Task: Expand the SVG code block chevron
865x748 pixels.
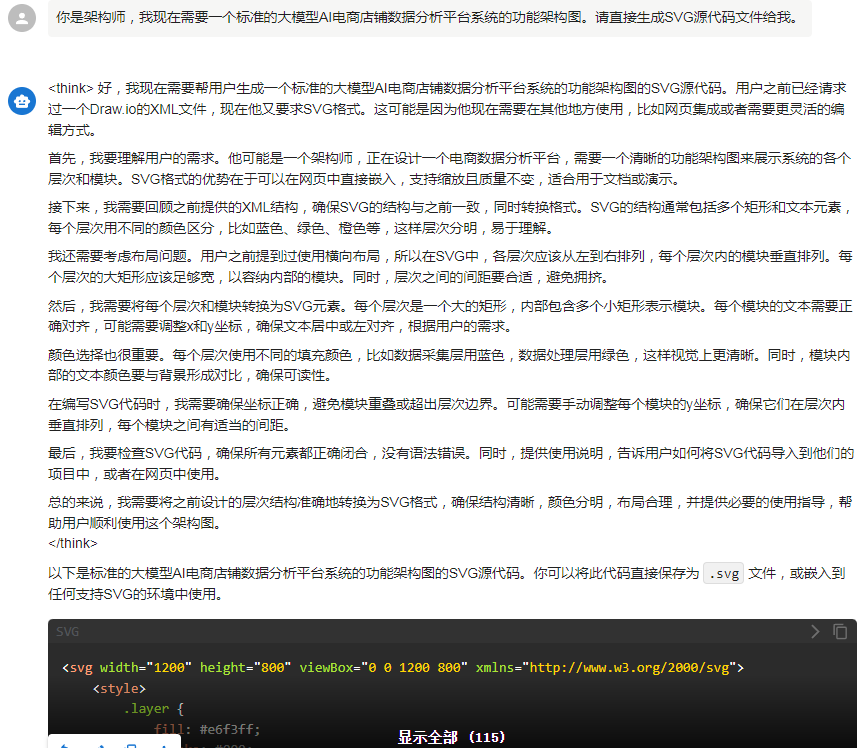Action: (815, 632)
